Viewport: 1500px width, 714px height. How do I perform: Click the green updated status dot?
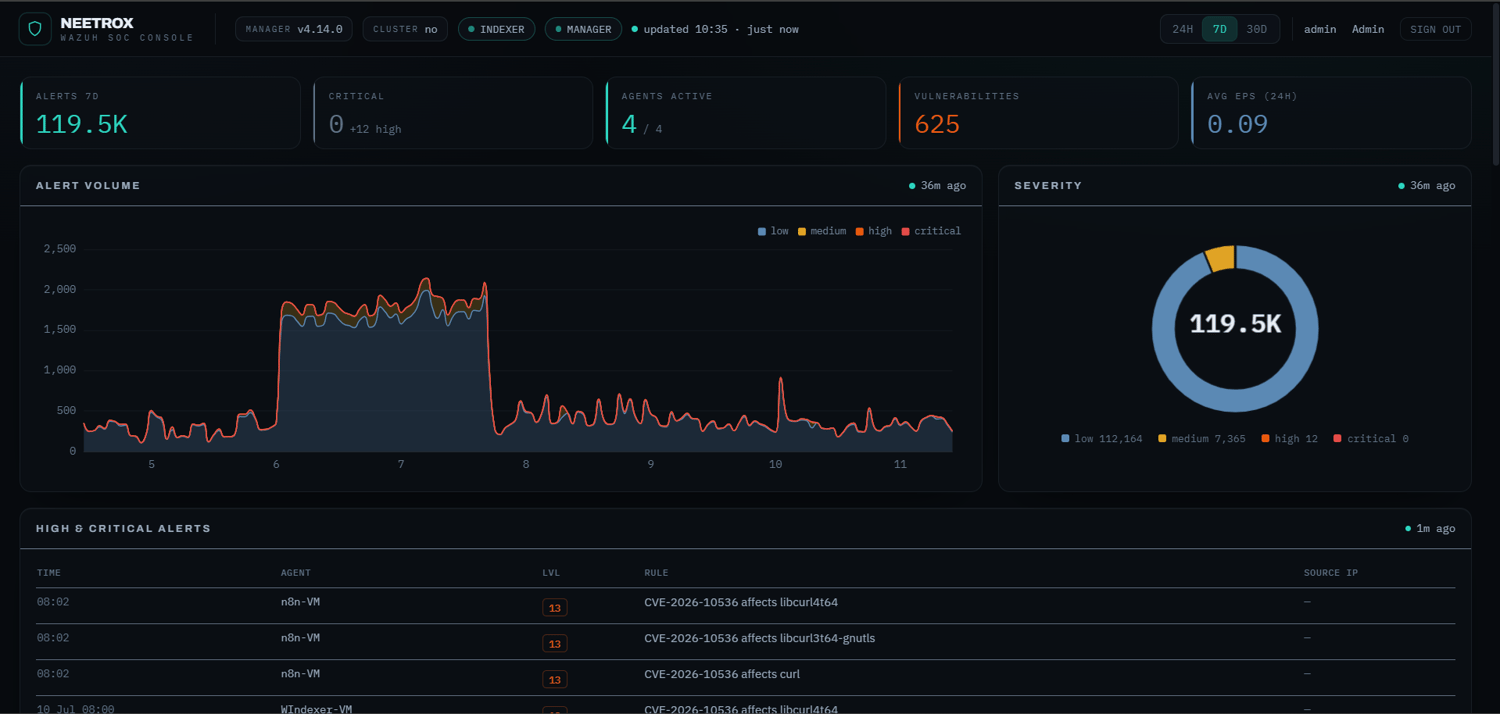(x=635, y=29)
